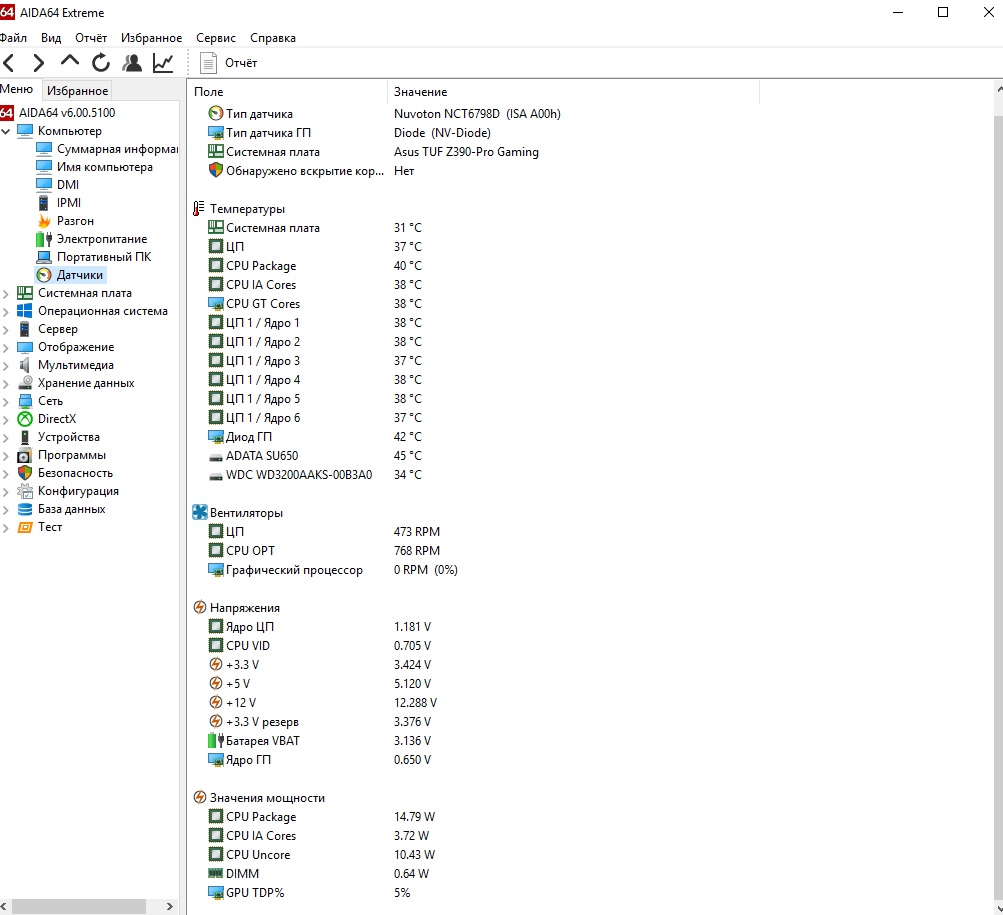Image resolution: width=1003 pixels, height=915 pixels.
Task: Open the Справка menu
Action: point(273,38)
